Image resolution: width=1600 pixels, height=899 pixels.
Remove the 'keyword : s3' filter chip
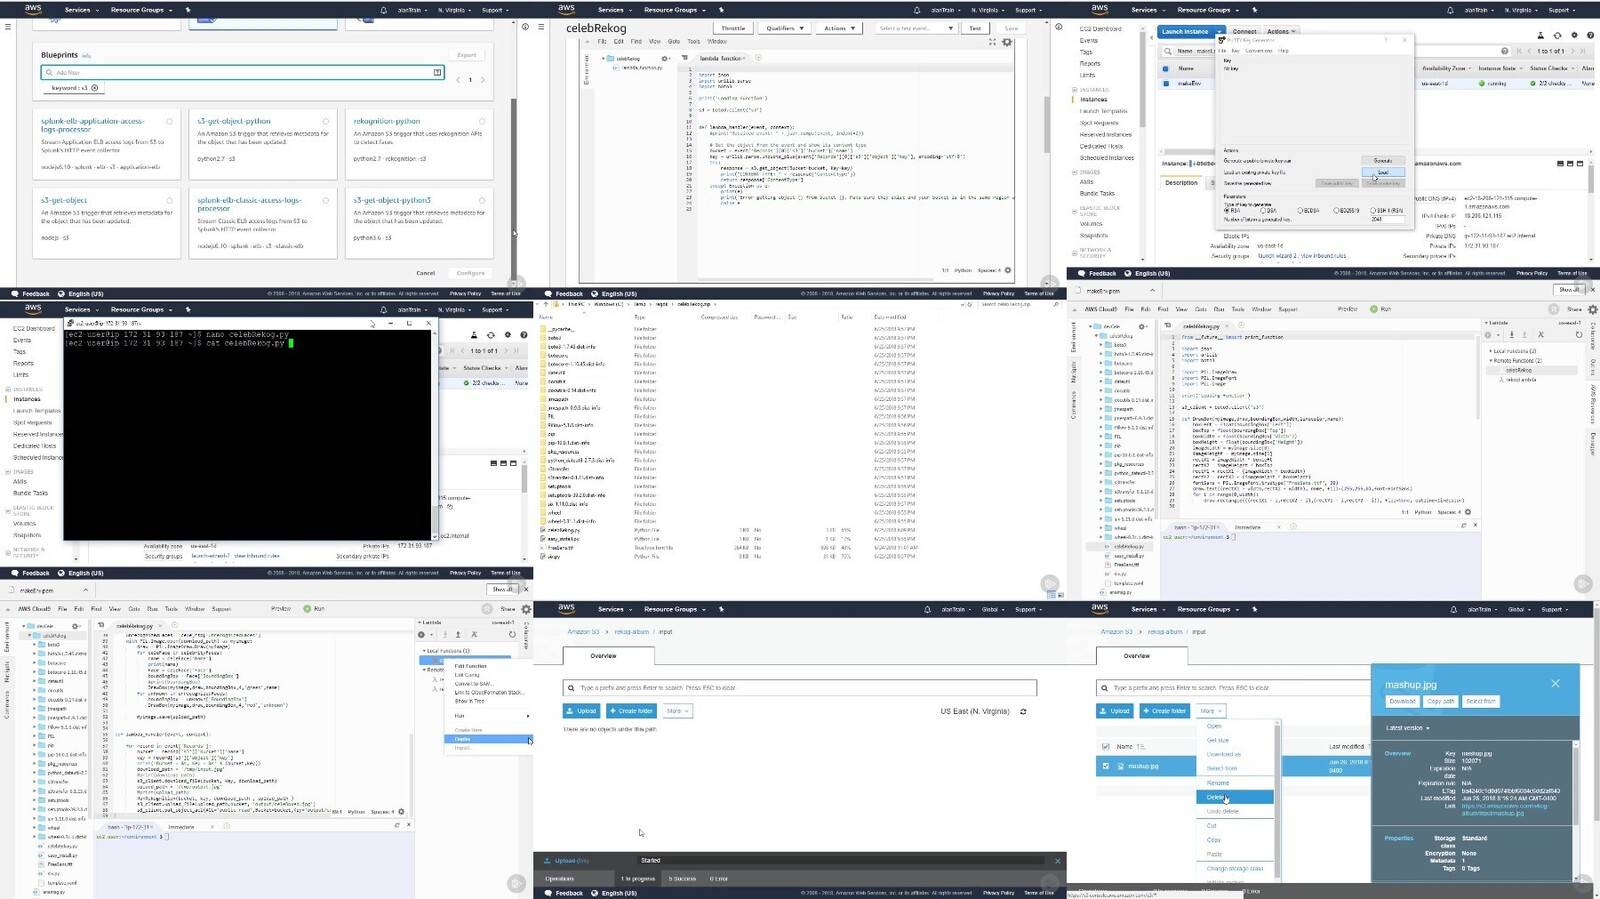click(95, 88)
